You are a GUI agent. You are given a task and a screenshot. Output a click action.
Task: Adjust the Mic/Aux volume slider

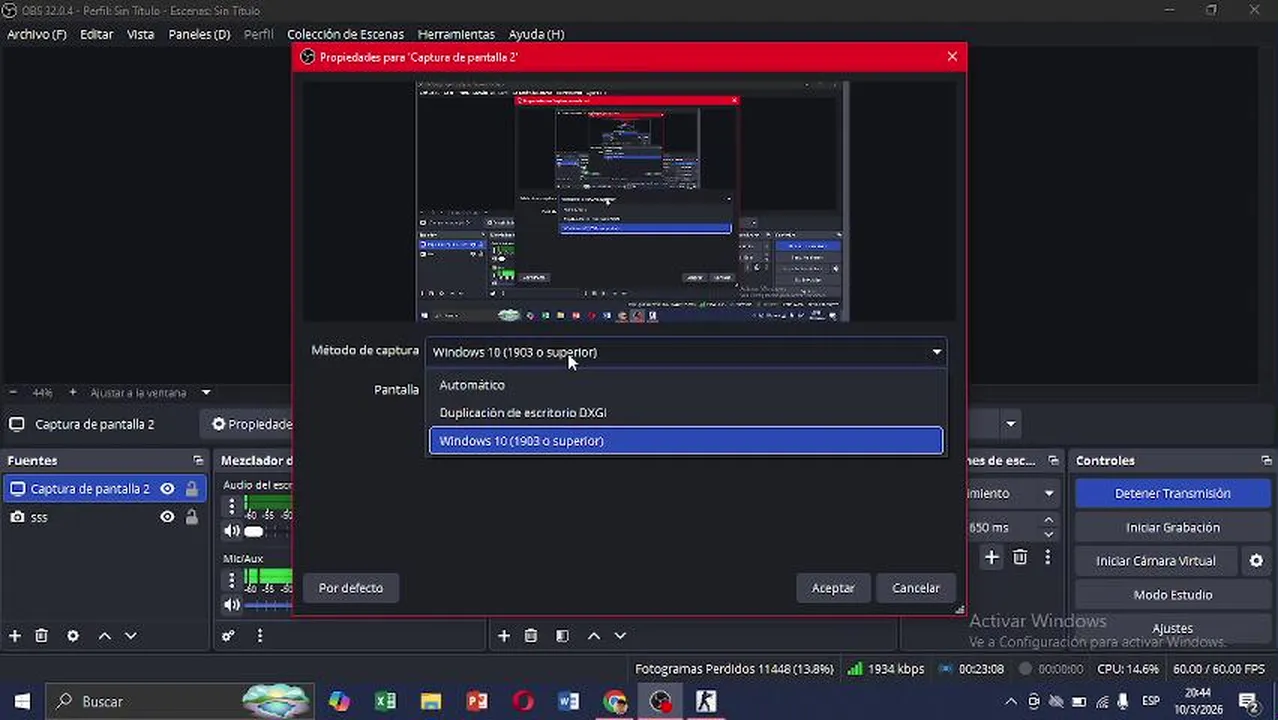coord(268,604)
